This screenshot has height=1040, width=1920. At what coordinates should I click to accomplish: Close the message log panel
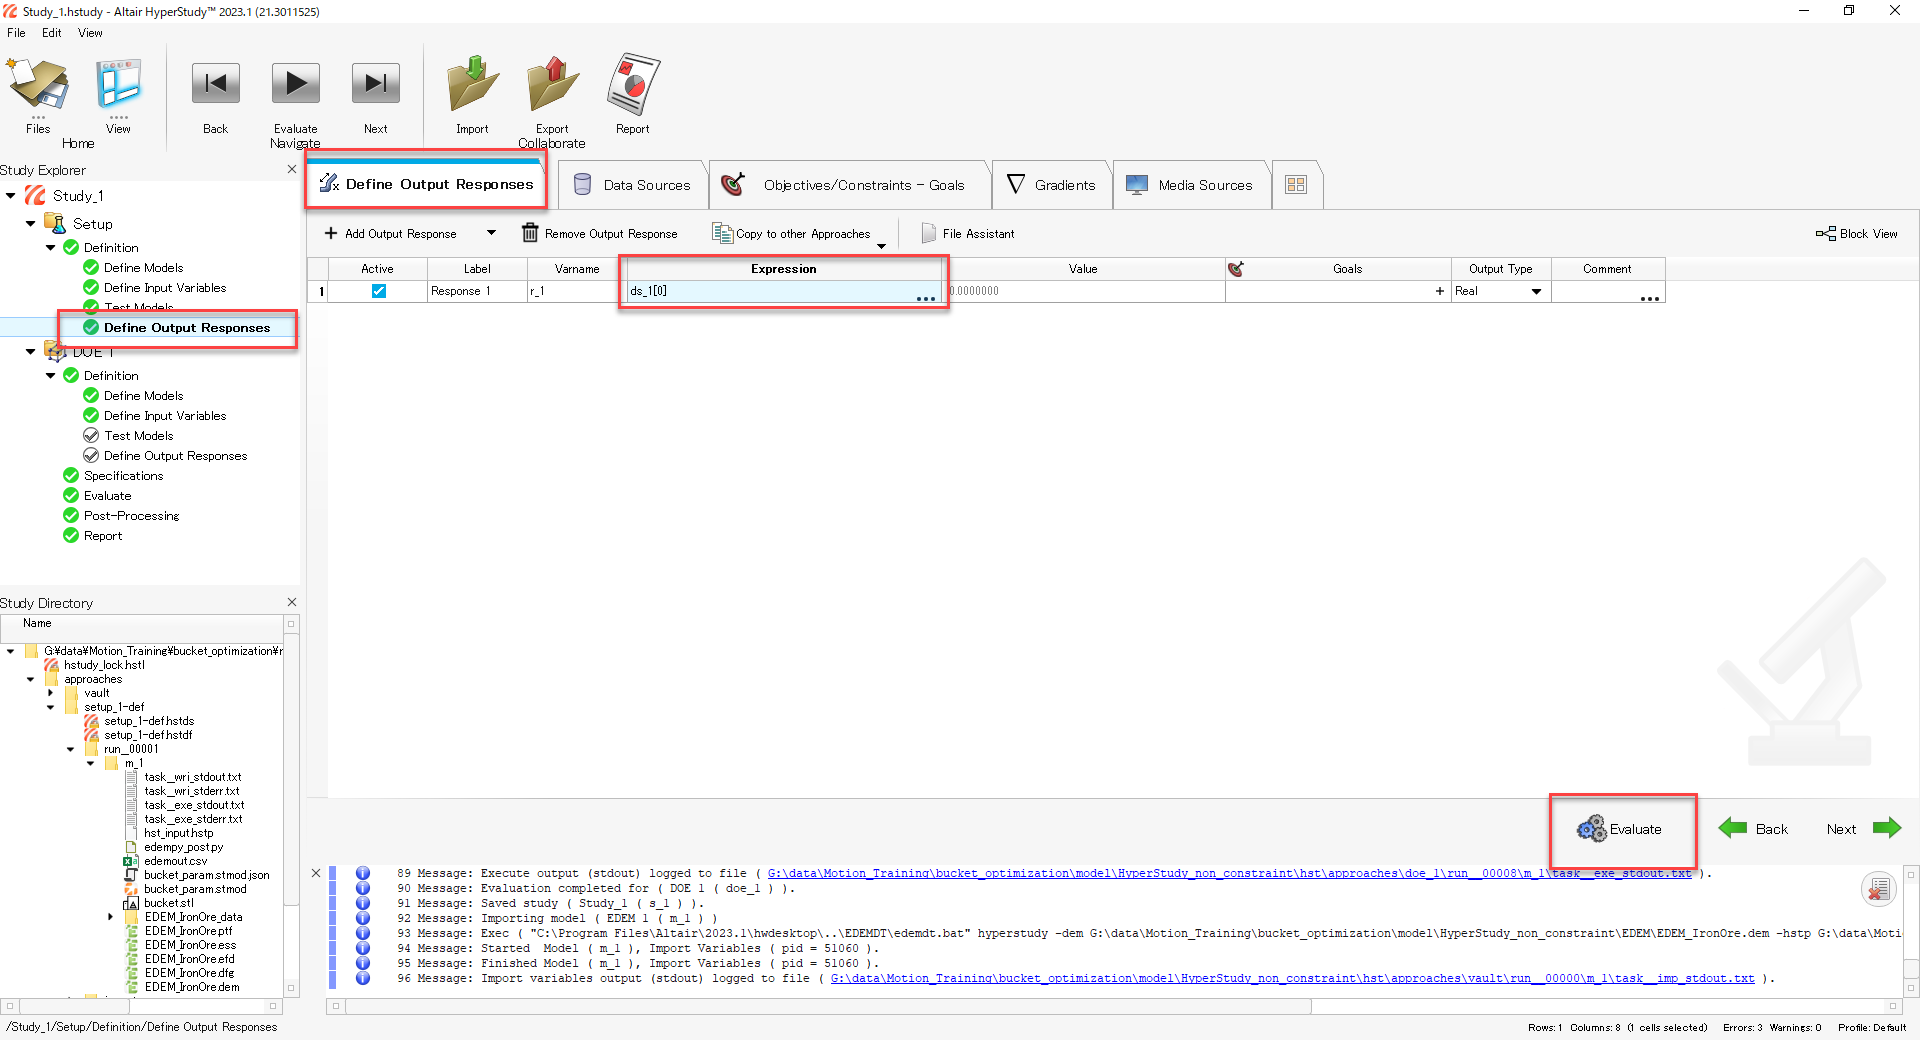pos(316,873)
